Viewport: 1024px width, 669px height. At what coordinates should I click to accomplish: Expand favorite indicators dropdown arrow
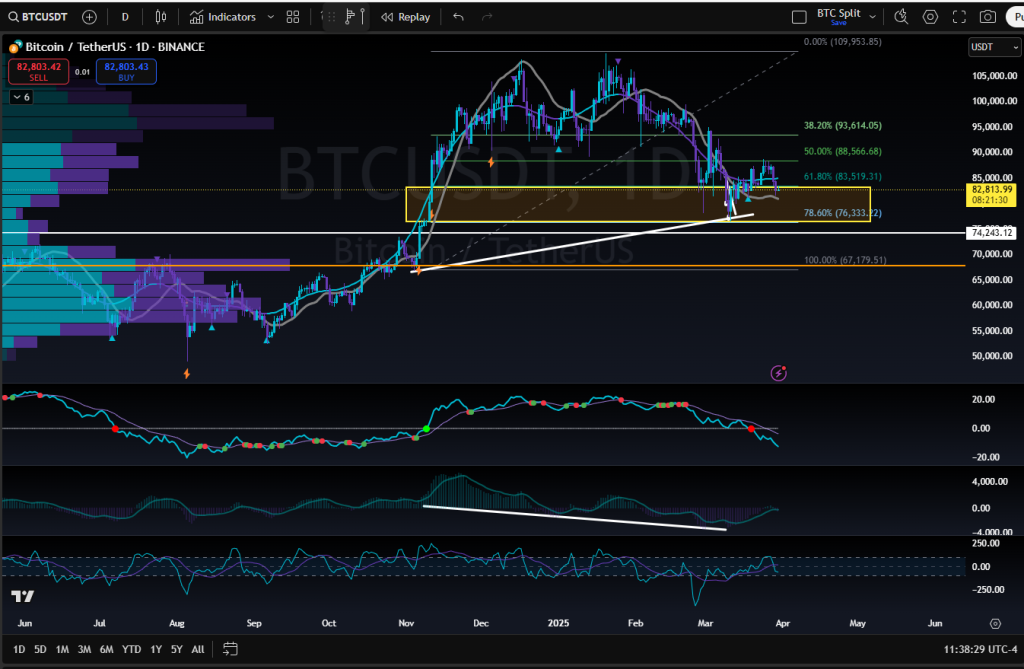tap(270, 17)
